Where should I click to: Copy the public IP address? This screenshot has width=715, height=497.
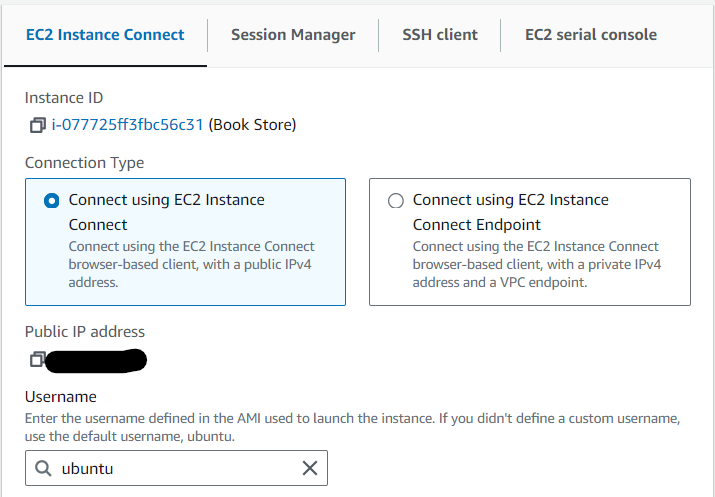pos(38,358)
